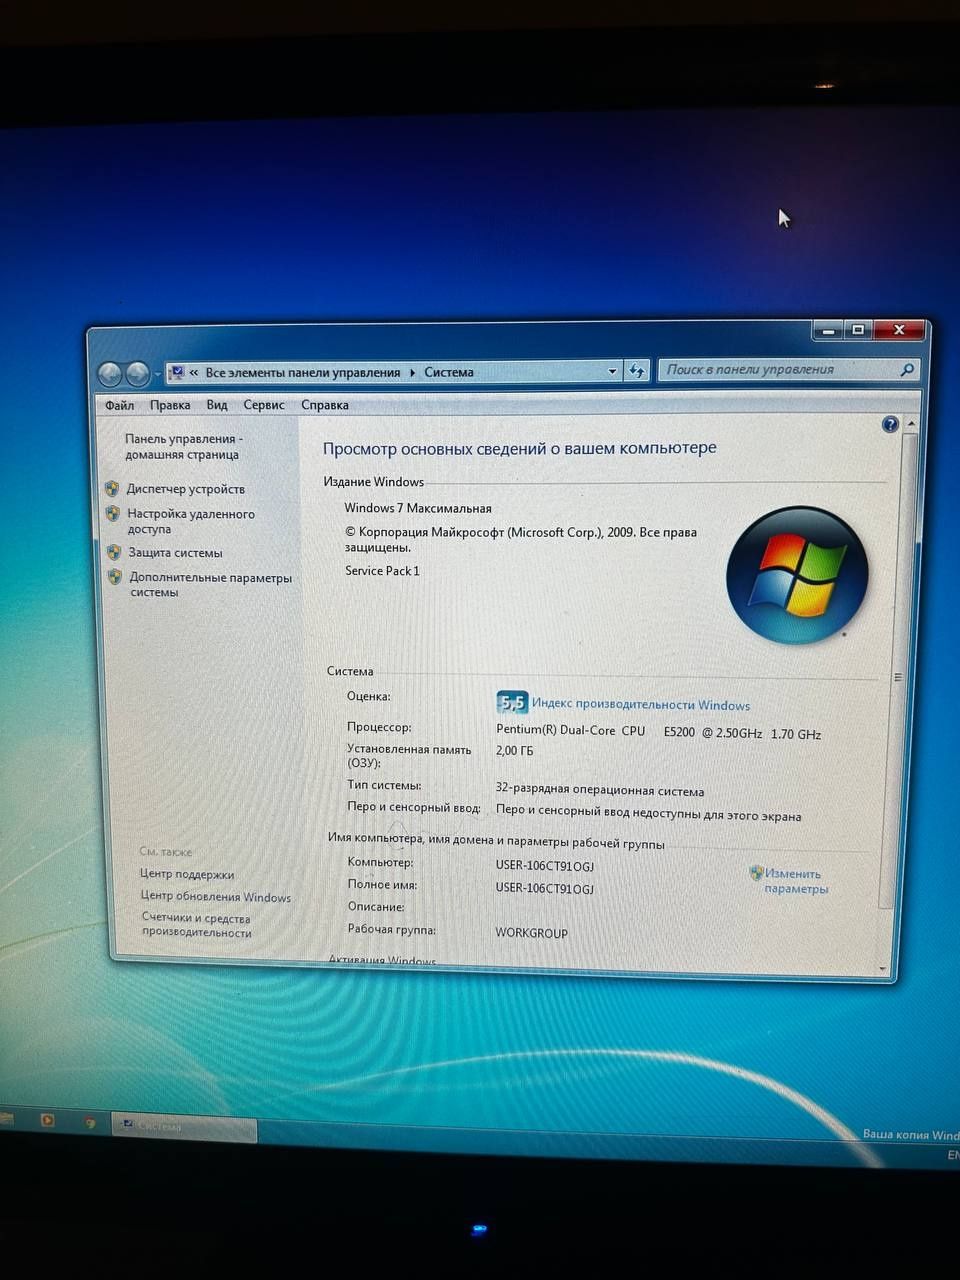Click the Система taskbar button
The height and width of the screenshot is (1280, 960).
coord(184,1127)
